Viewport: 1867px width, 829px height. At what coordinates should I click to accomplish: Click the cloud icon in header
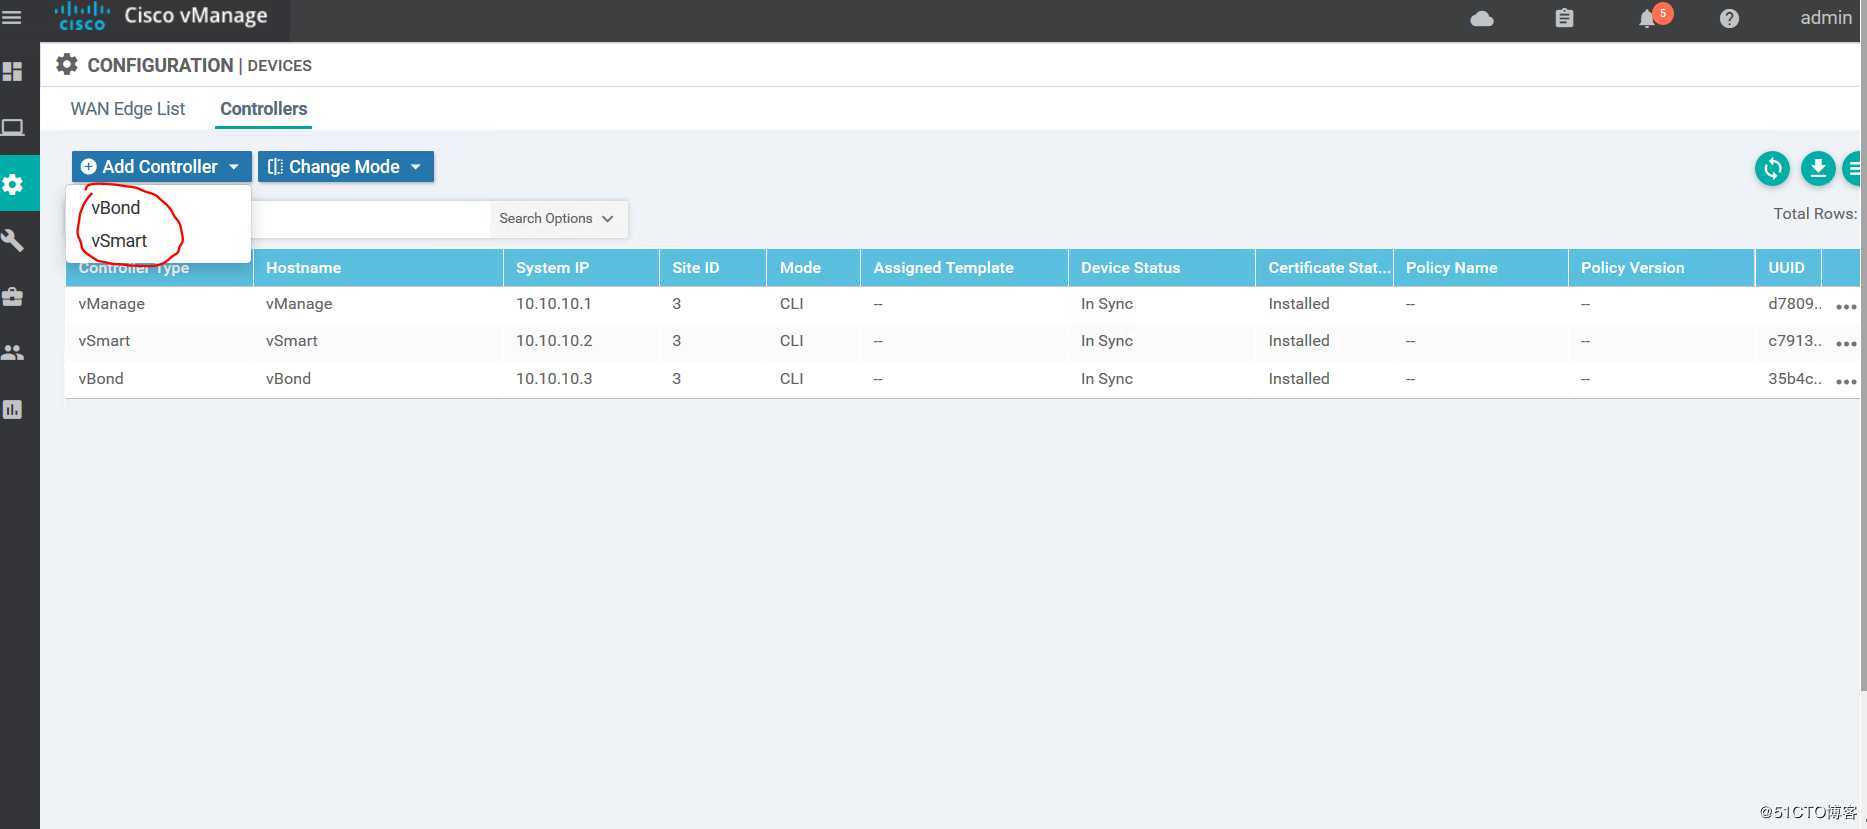pyautogui.click(x=1482, y=18)
